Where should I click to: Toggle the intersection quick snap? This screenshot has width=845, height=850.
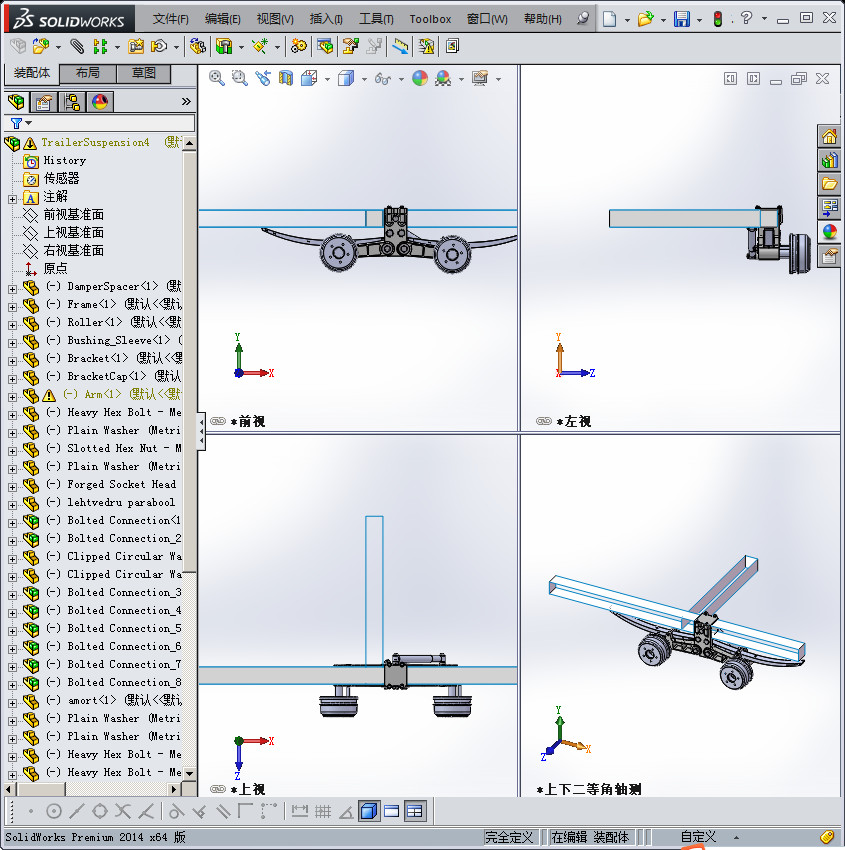(x=122, y=811)
